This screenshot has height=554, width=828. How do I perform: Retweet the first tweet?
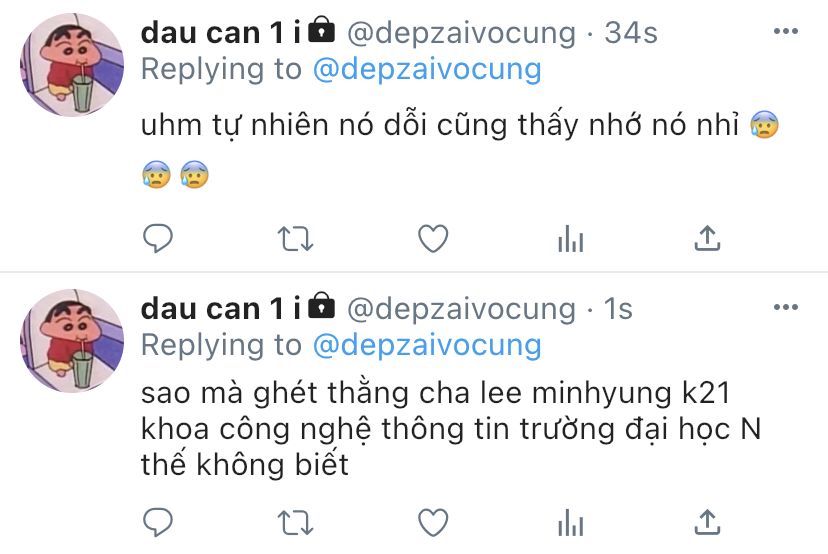(295, 238)
